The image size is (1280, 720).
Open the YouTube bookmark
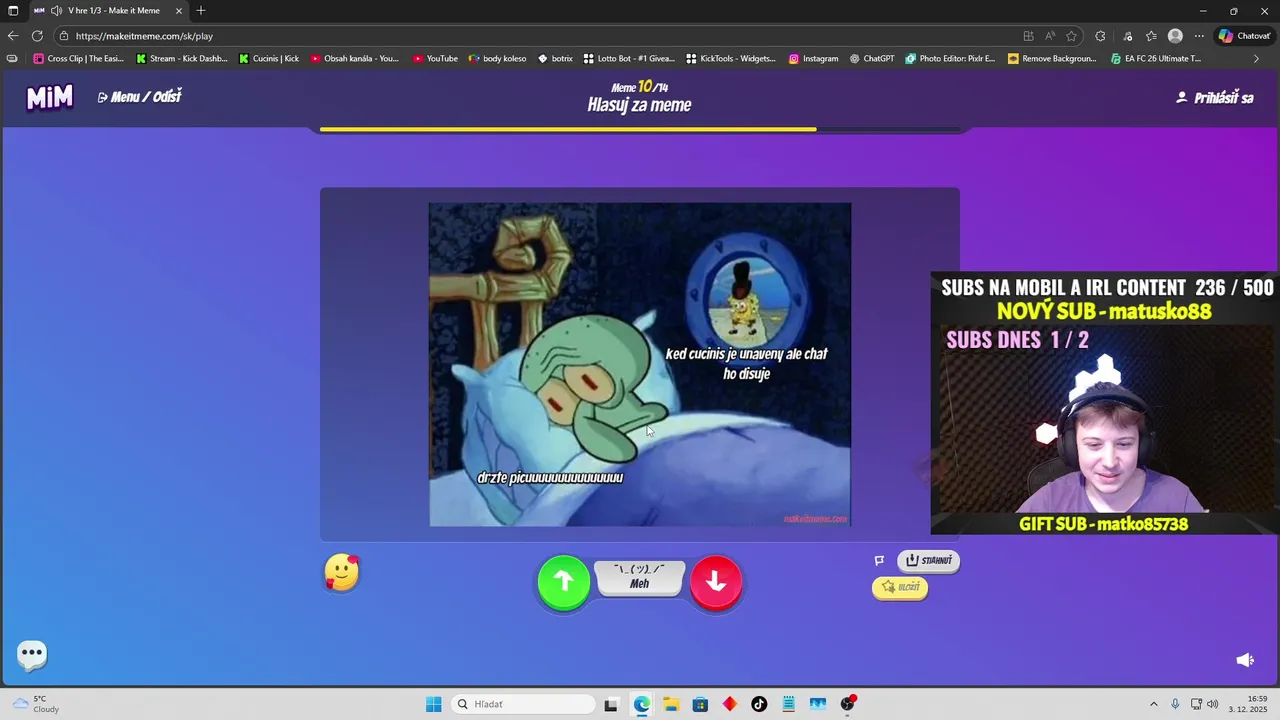[435, 59]
